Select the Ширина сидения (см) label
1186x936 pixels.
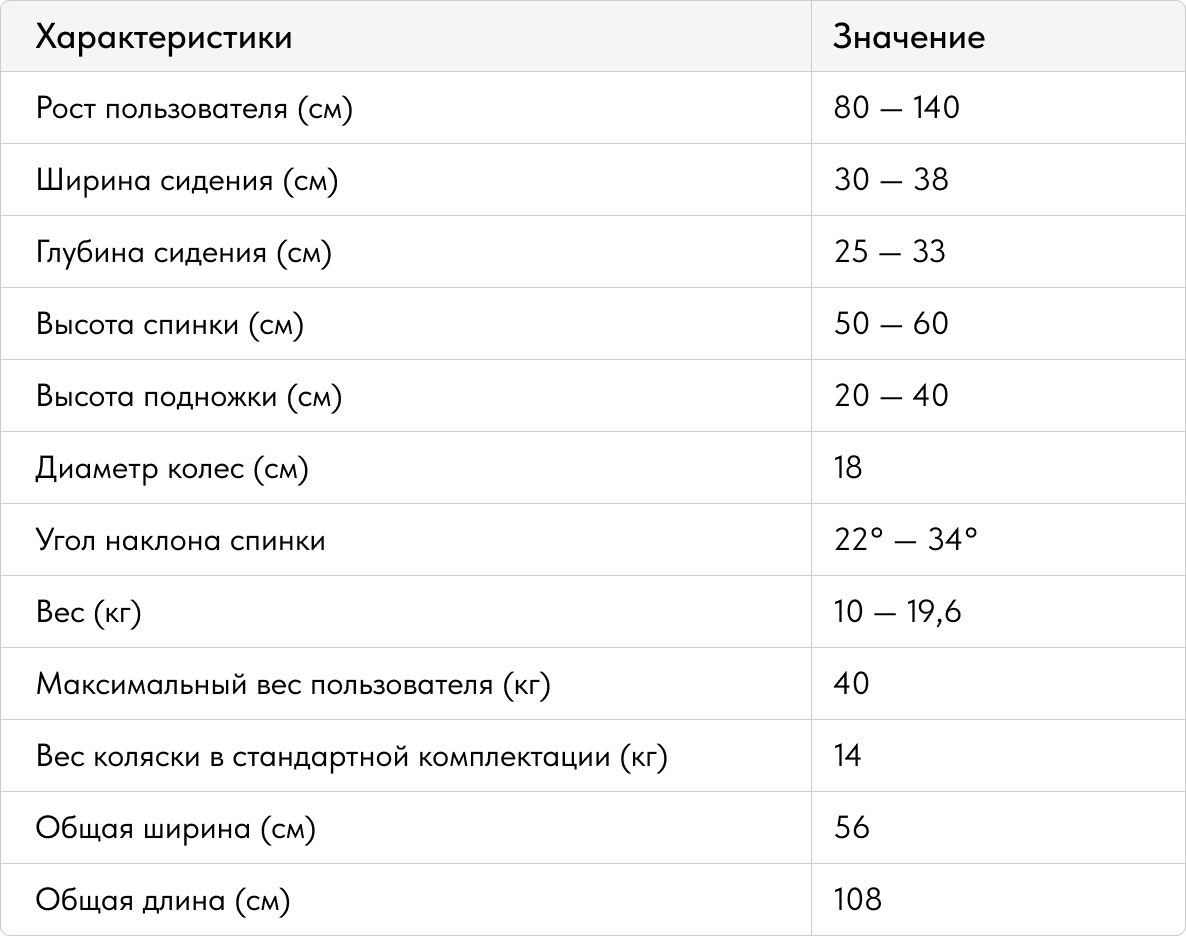(x=187, y=180)
